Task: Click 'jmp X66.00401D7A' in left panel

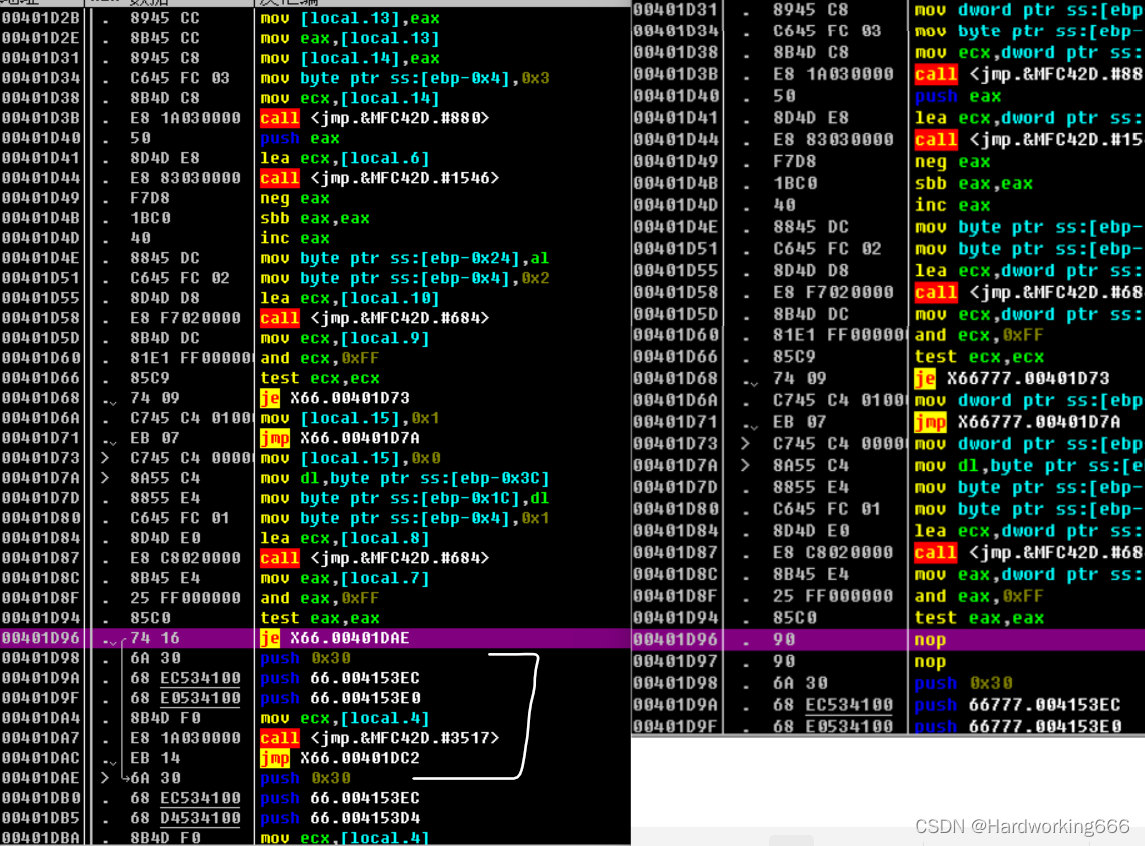Action: click(340, 438)
